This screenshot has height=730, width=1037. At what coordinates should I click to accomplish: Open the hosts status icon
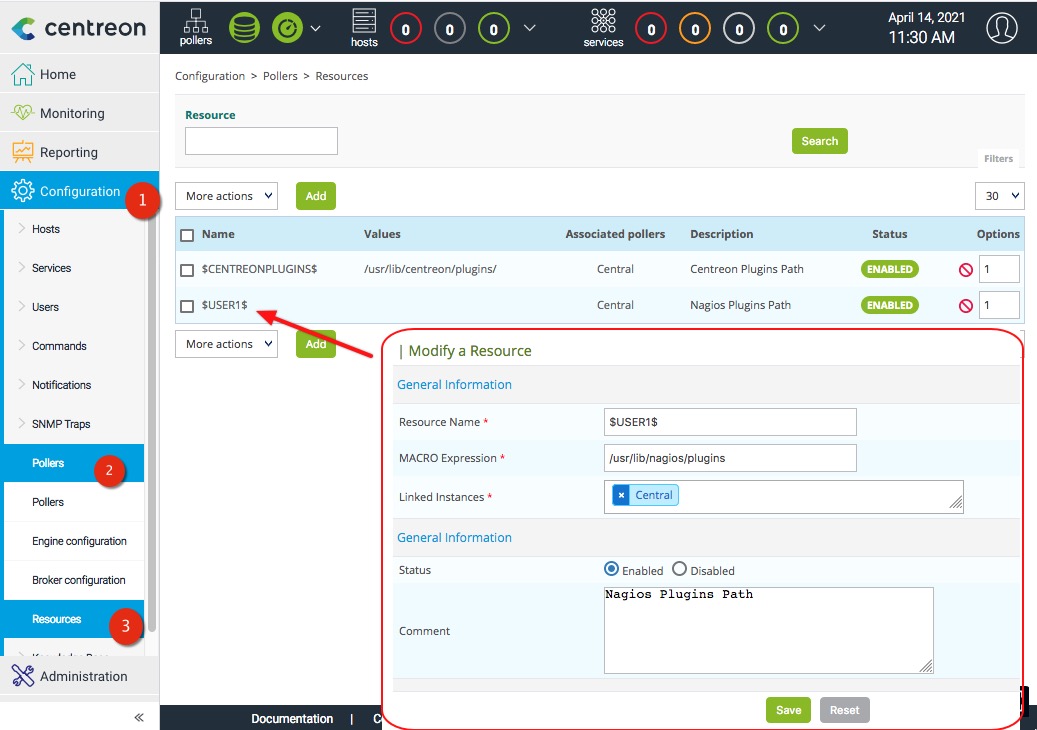coord(364,27)
